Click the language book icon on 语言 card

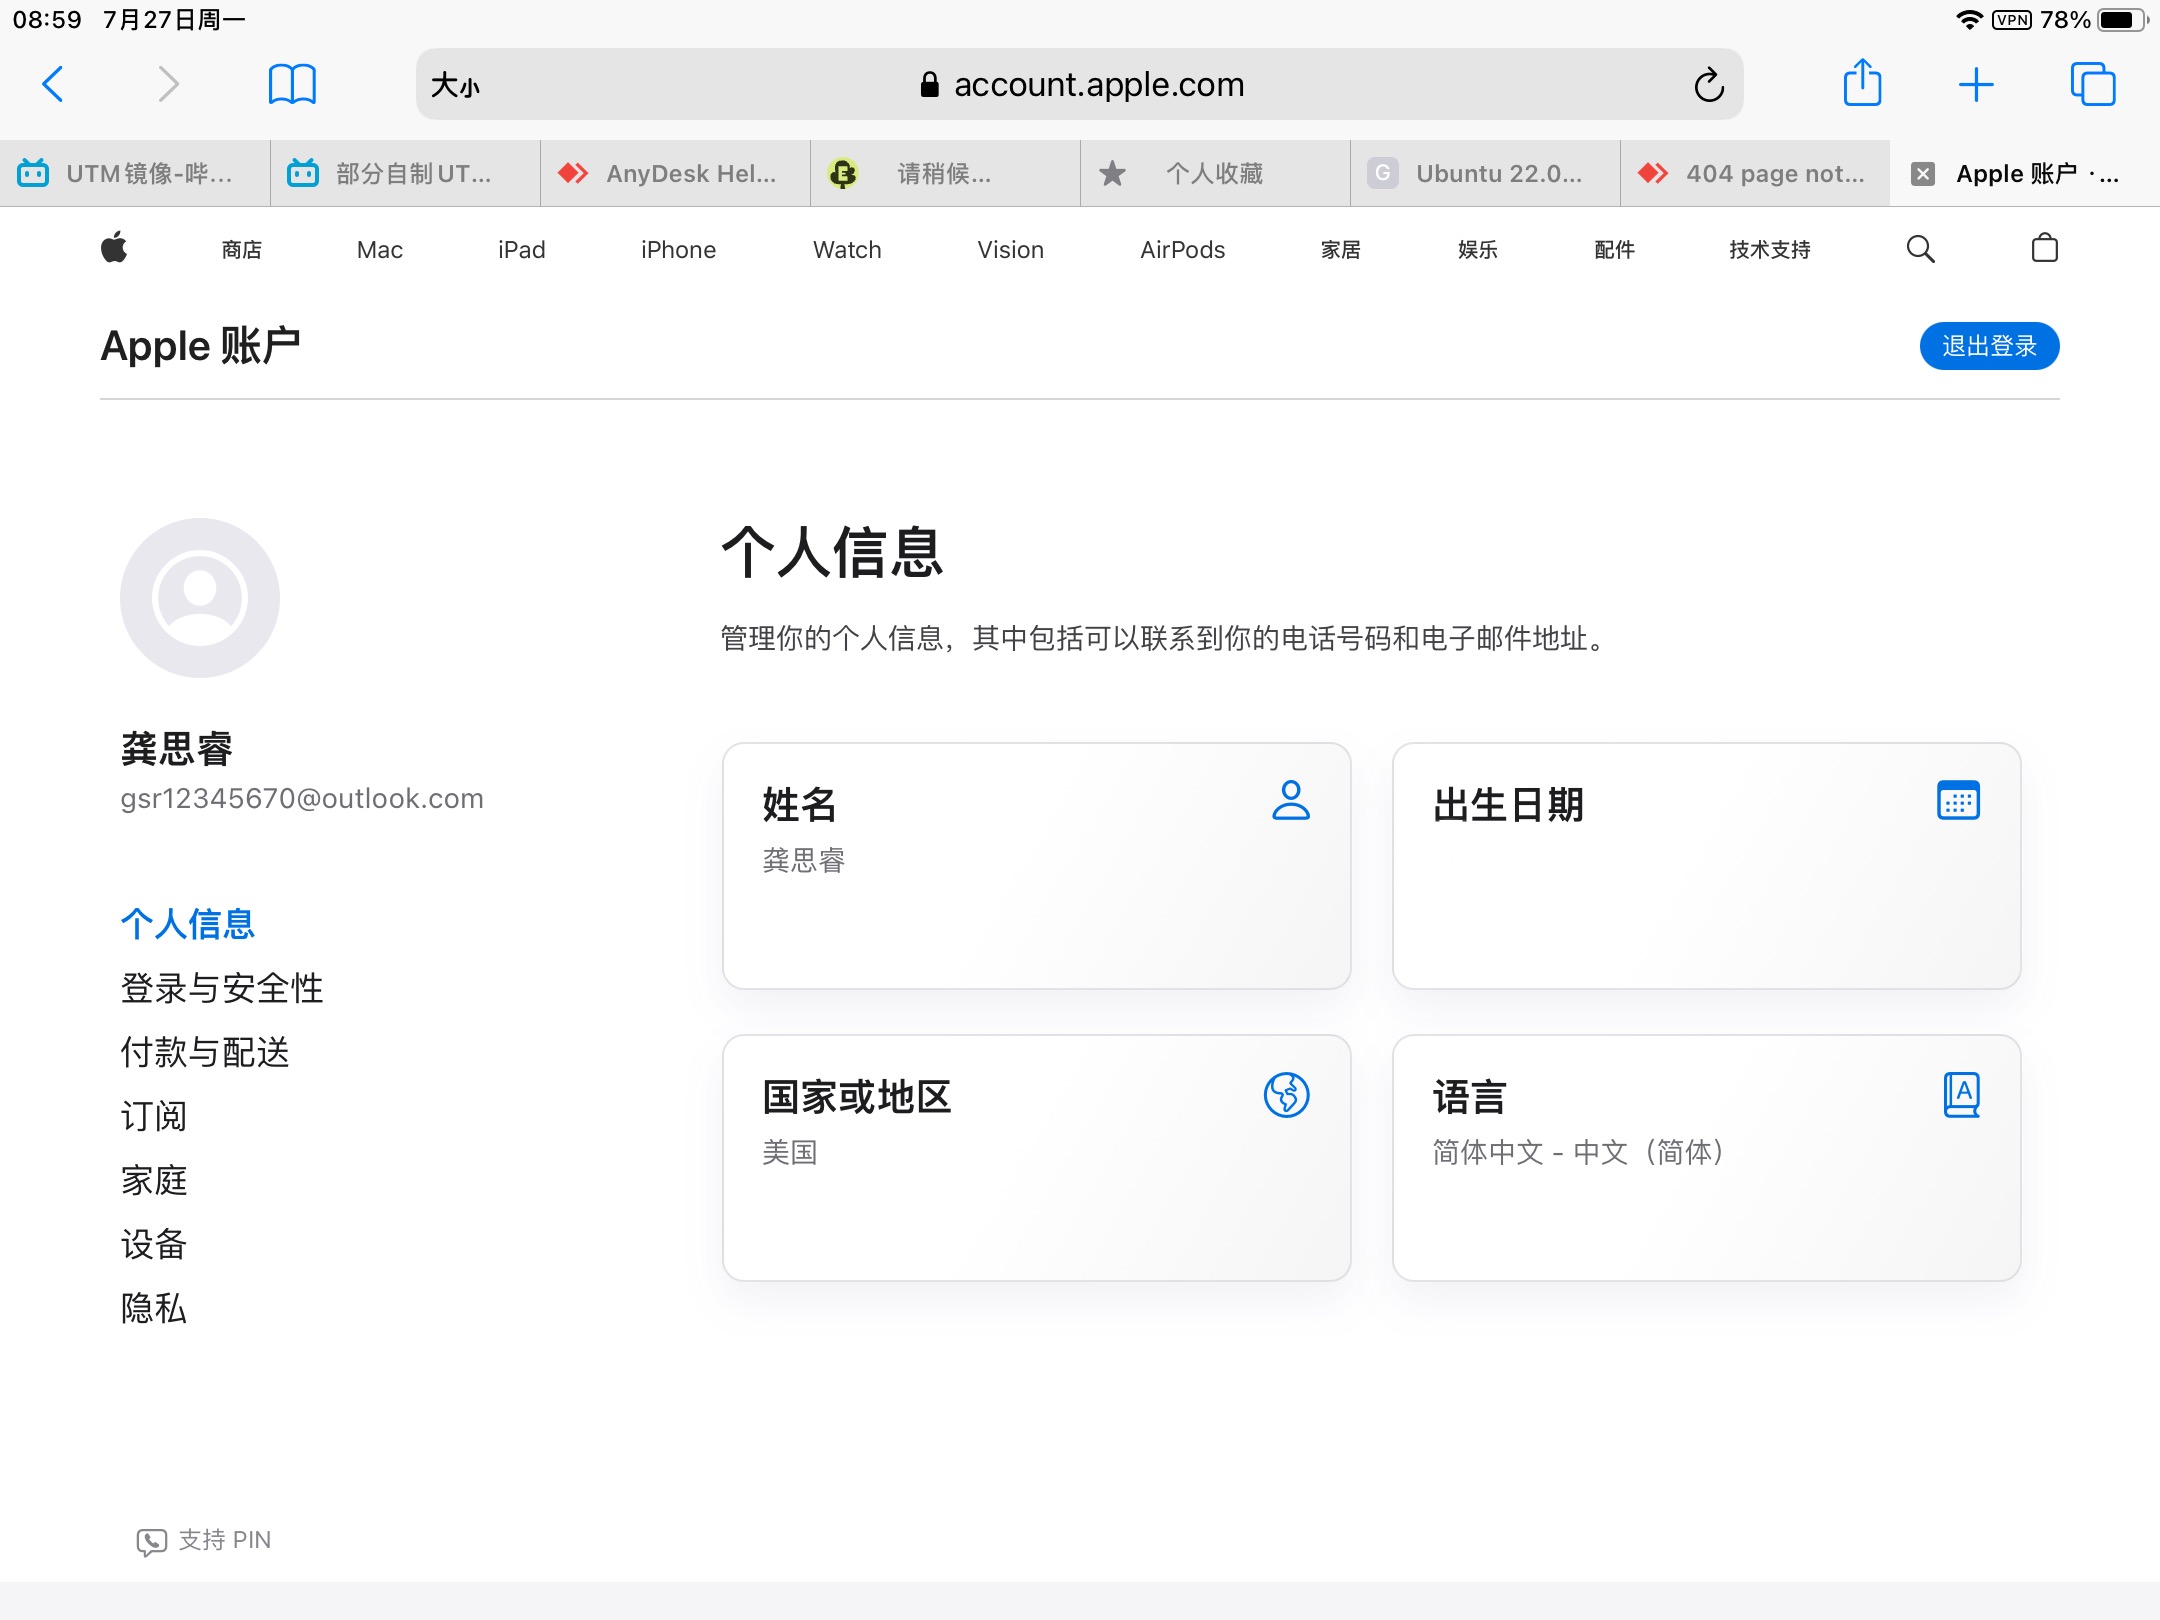(x=1961, y=1094)
